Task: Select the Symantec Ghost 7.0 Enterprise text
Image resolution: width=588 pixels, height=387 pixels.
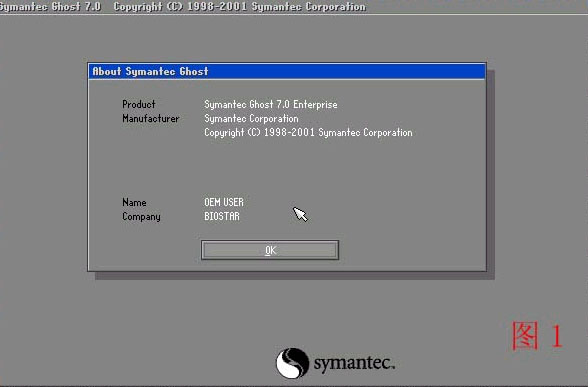Action: coord(271,104)
